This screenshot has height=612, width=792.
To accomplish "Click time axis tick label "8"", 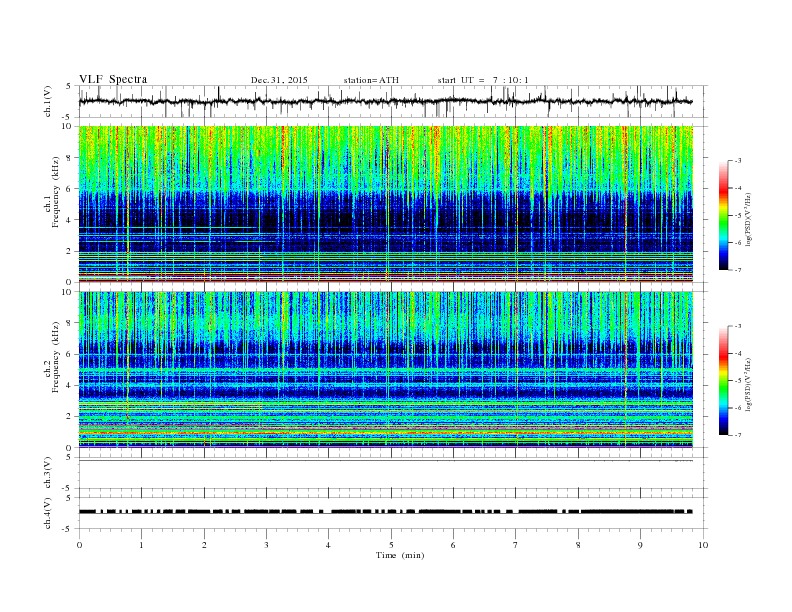I will click(578, 545).
